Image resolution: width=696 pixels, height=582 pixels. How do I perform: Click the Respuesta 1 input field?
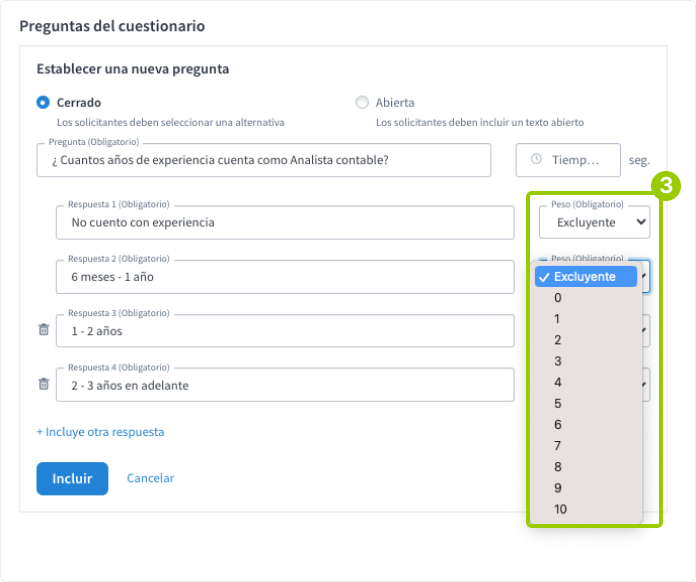click(x=285, y=222)
